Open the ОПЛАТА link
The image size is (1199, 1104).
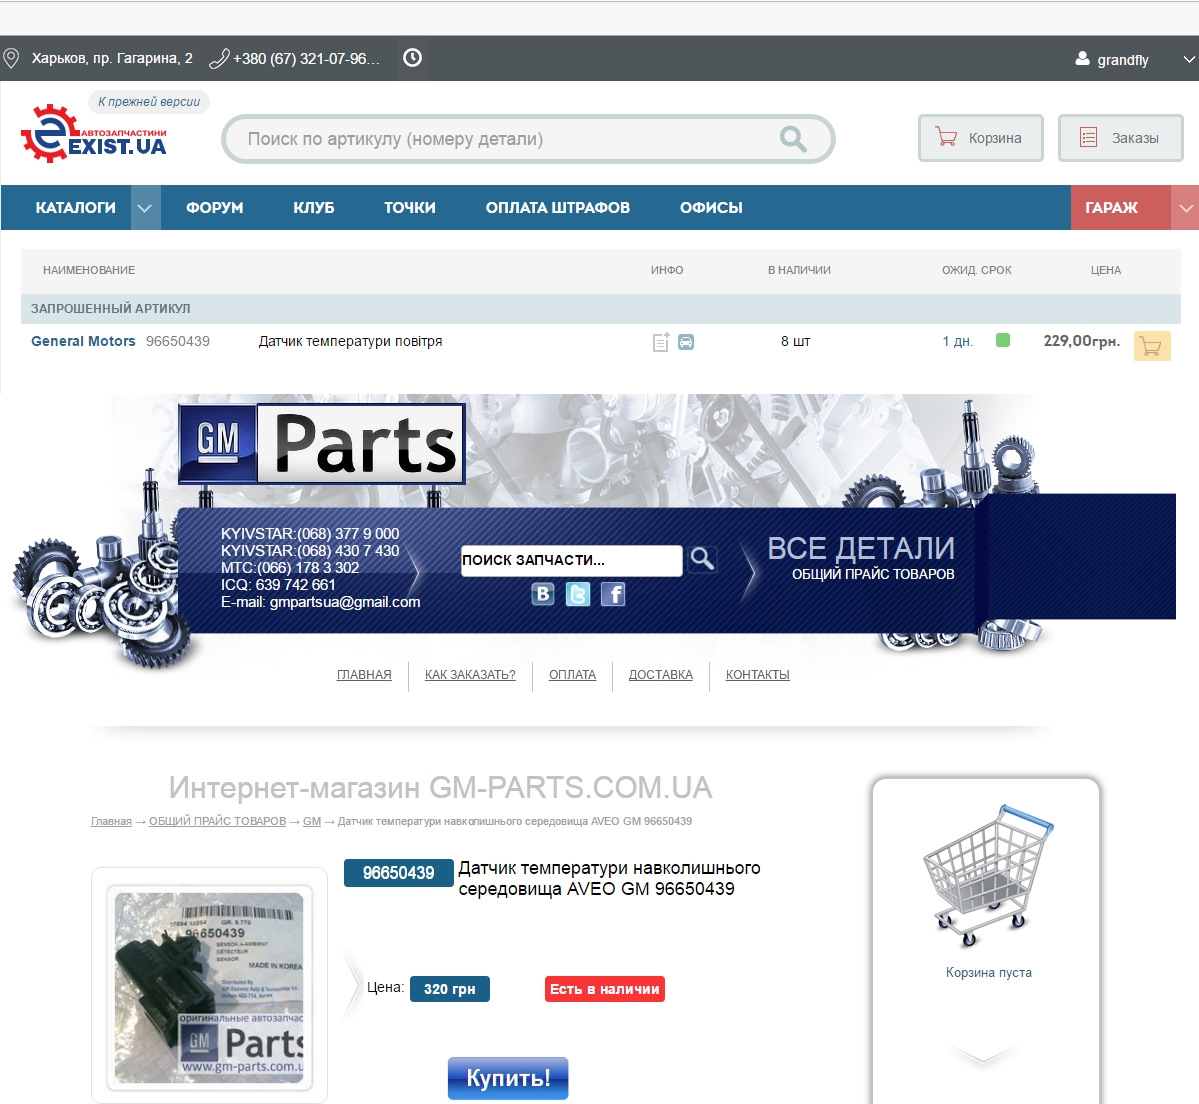tap(573, 674)
